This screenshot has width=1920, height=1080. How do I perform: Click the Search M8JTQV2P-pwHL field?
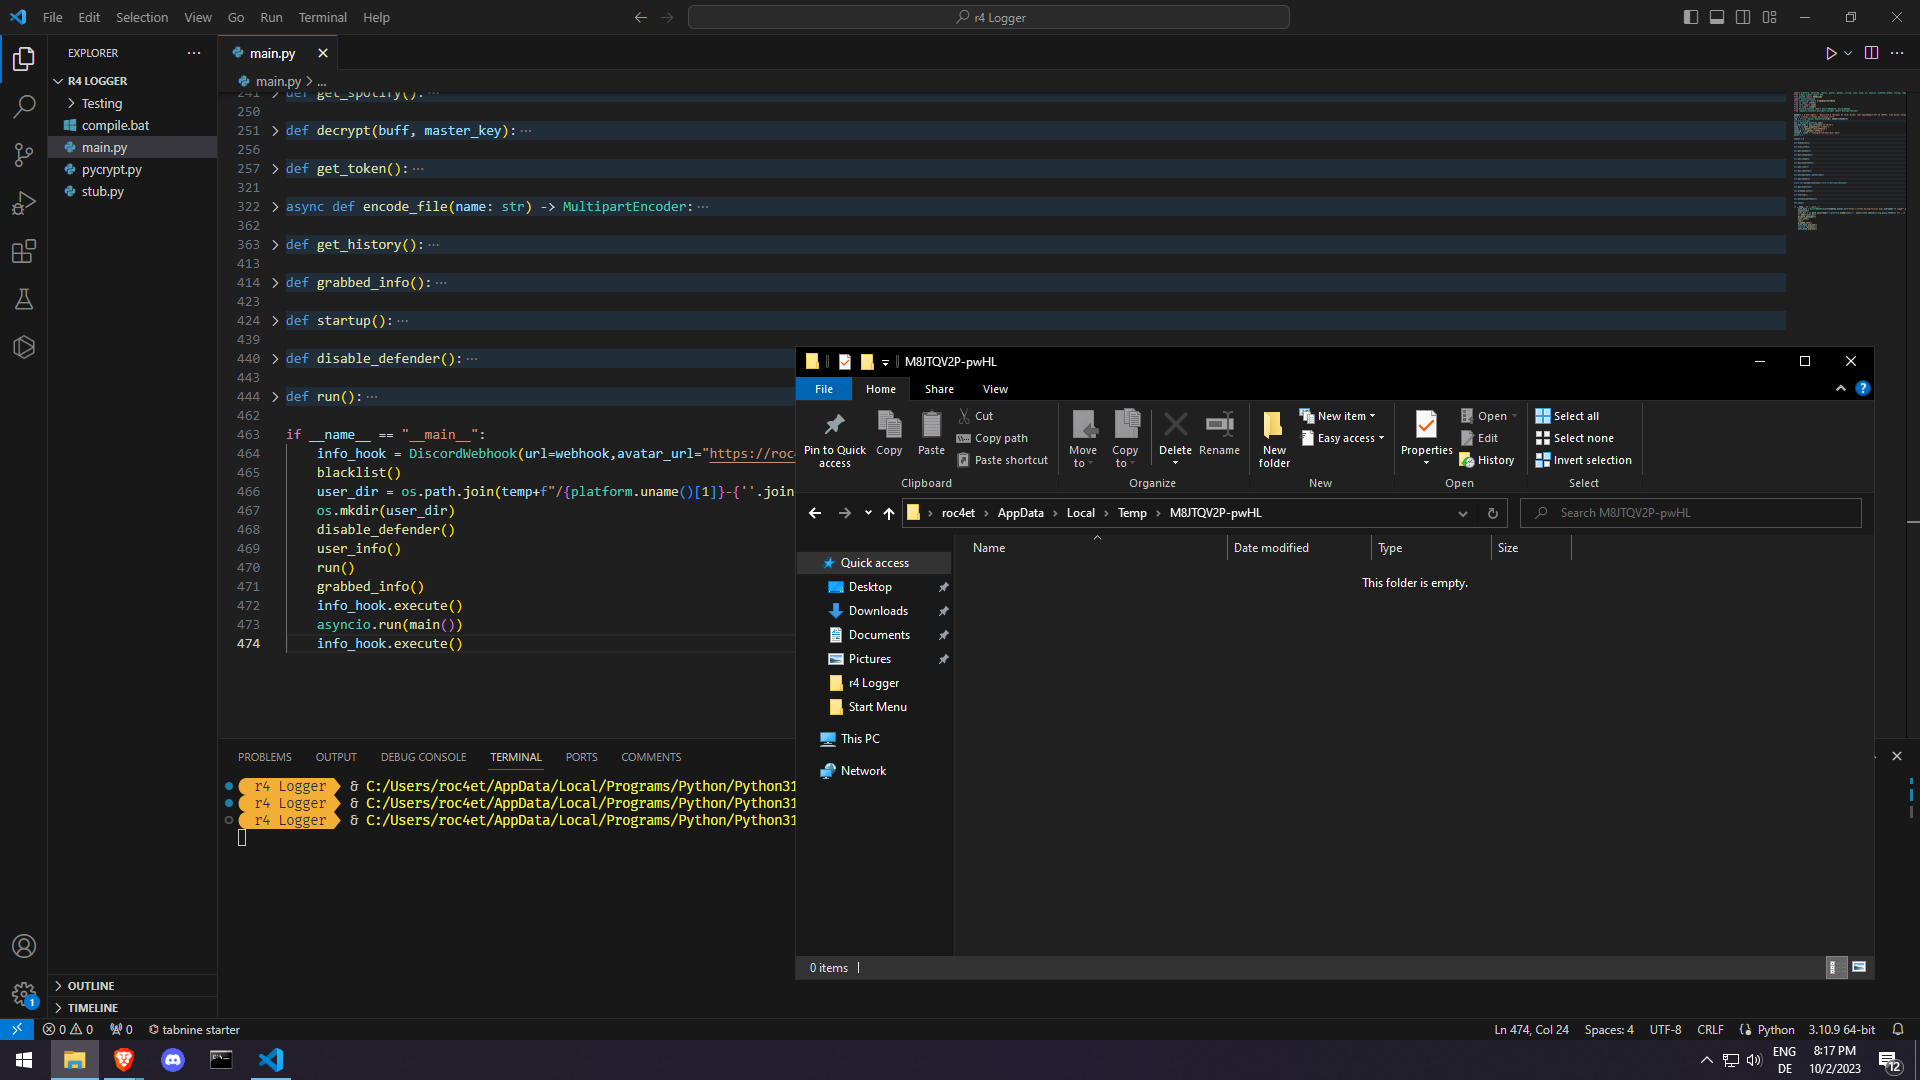1691,513
